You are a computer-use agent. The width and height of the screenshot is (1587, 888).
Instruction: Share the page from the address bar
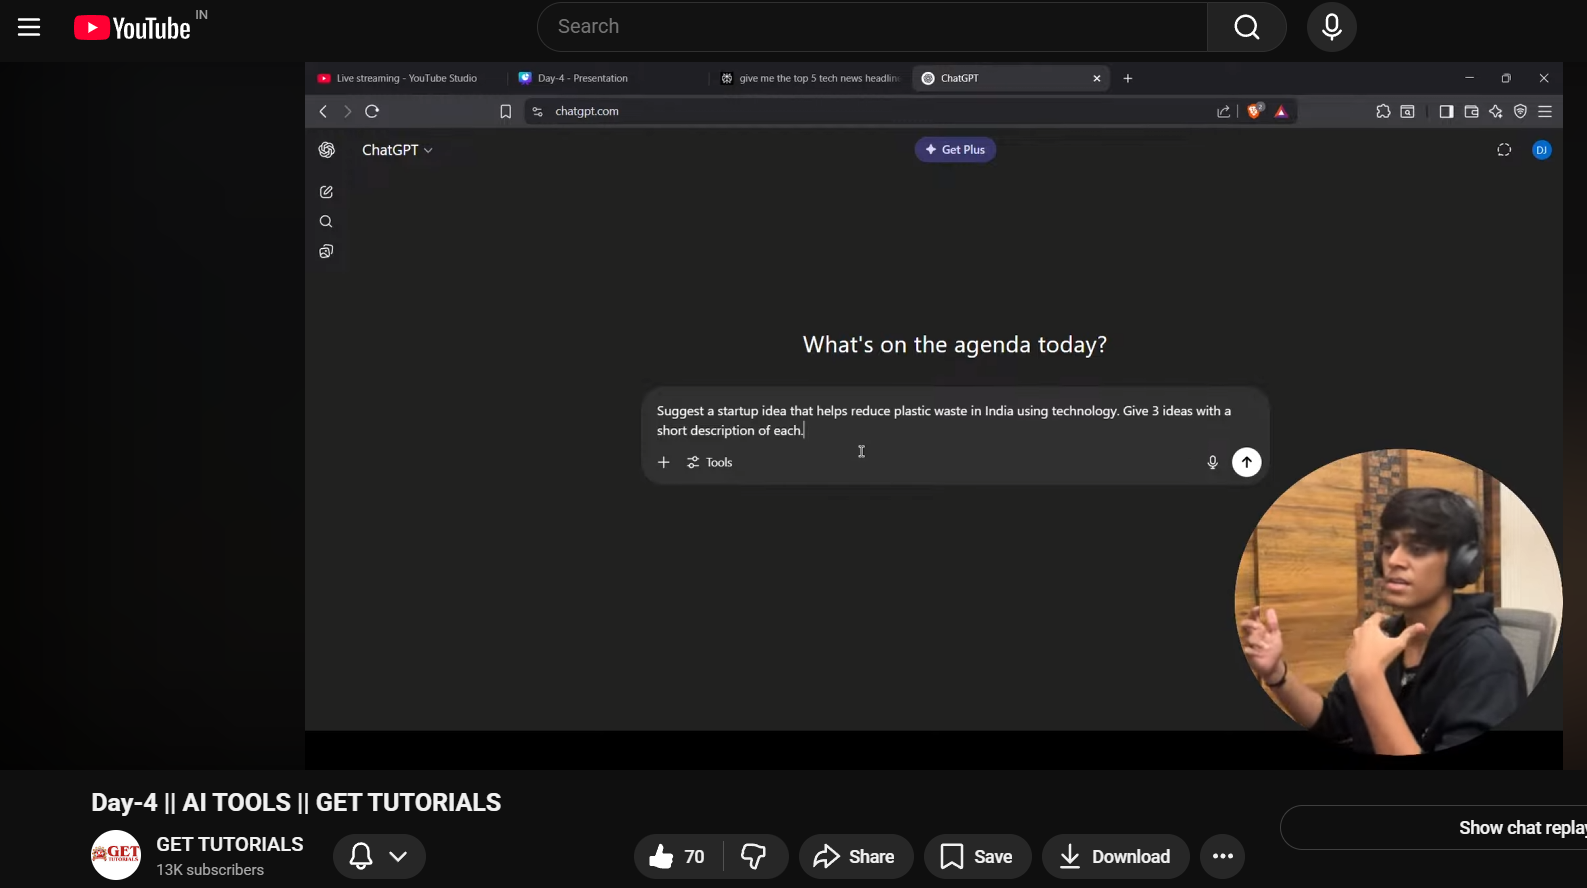click(x=1223, y=111)
